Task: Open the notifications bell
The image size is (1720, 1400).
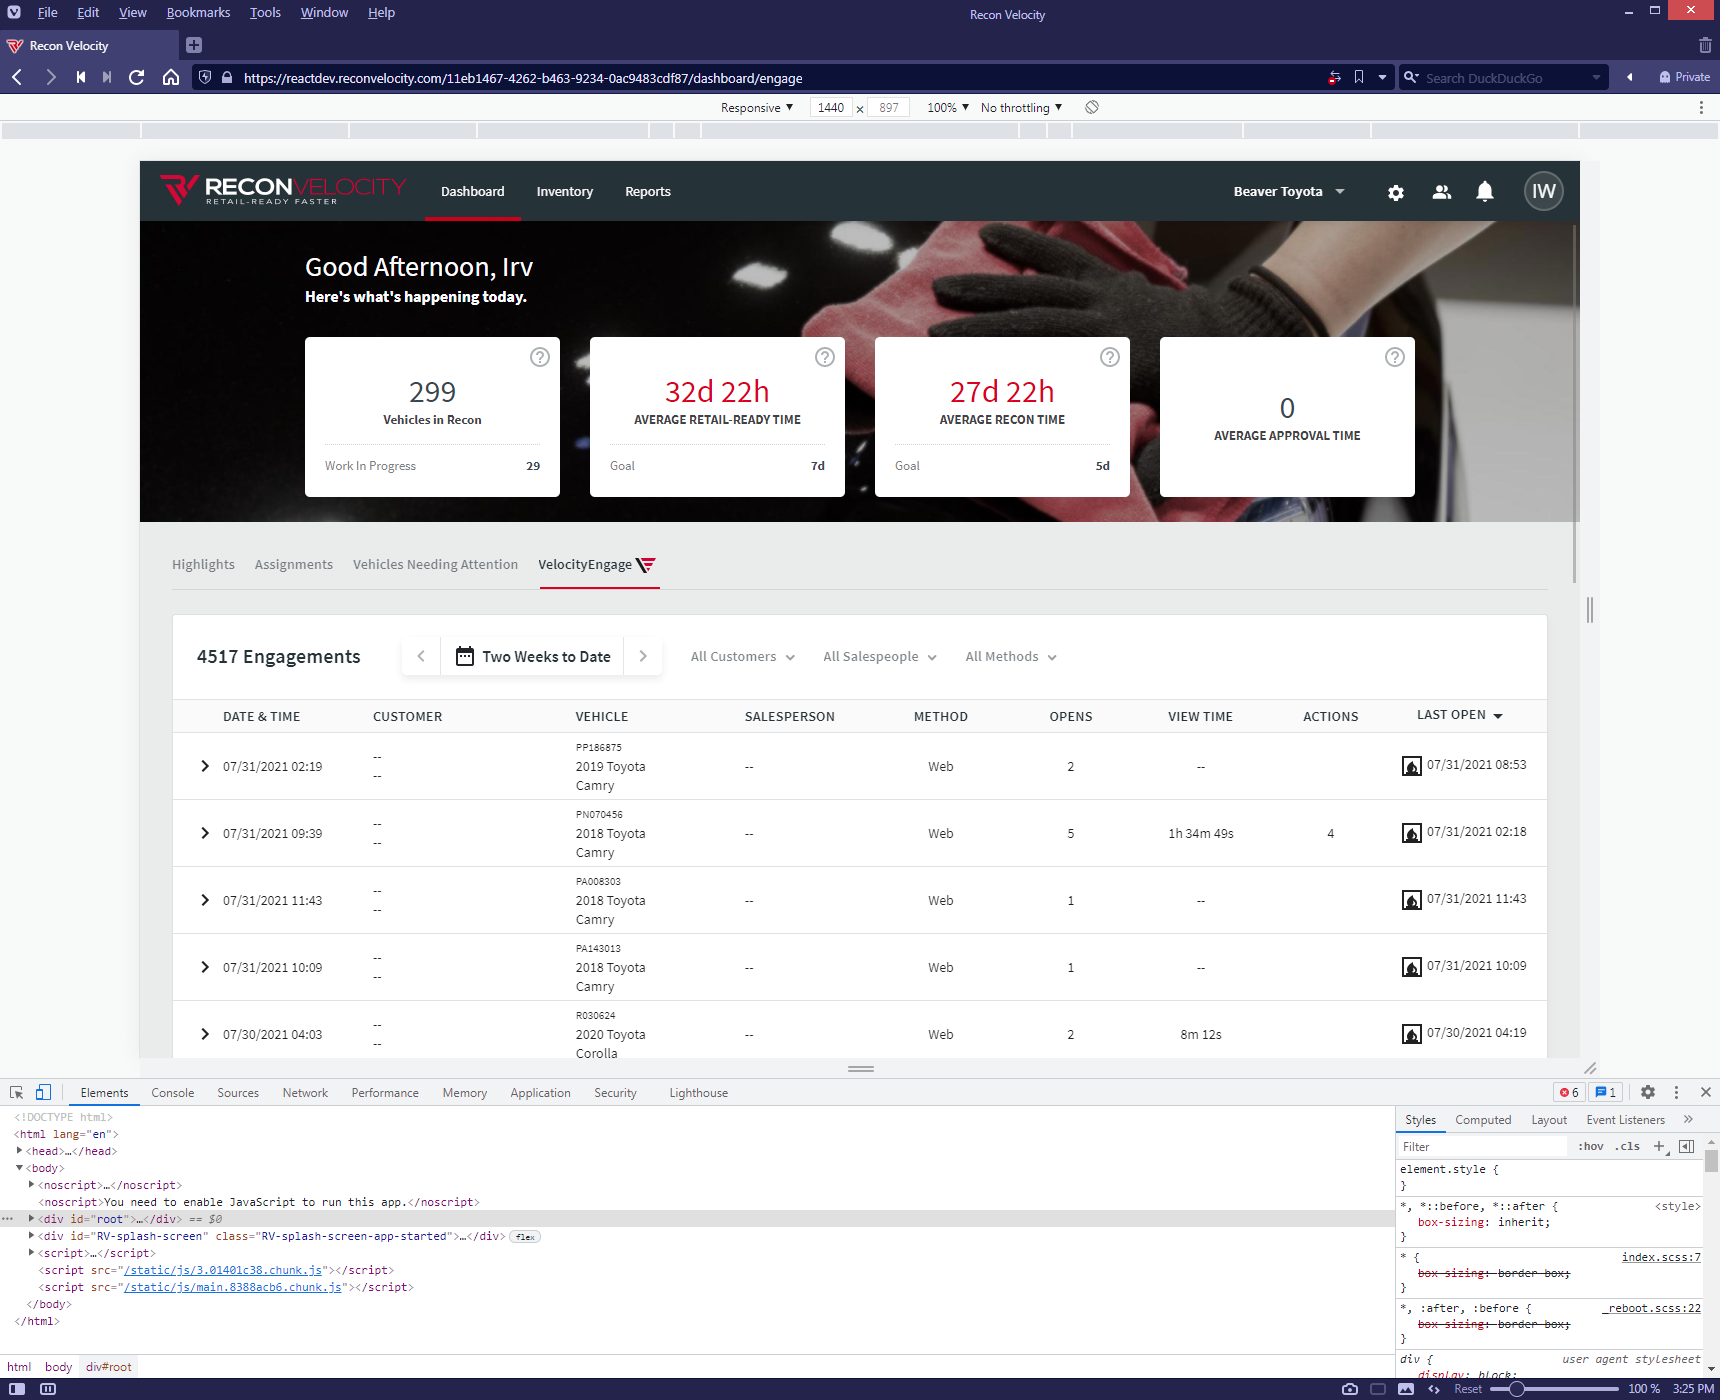Action: point(1485,192)
